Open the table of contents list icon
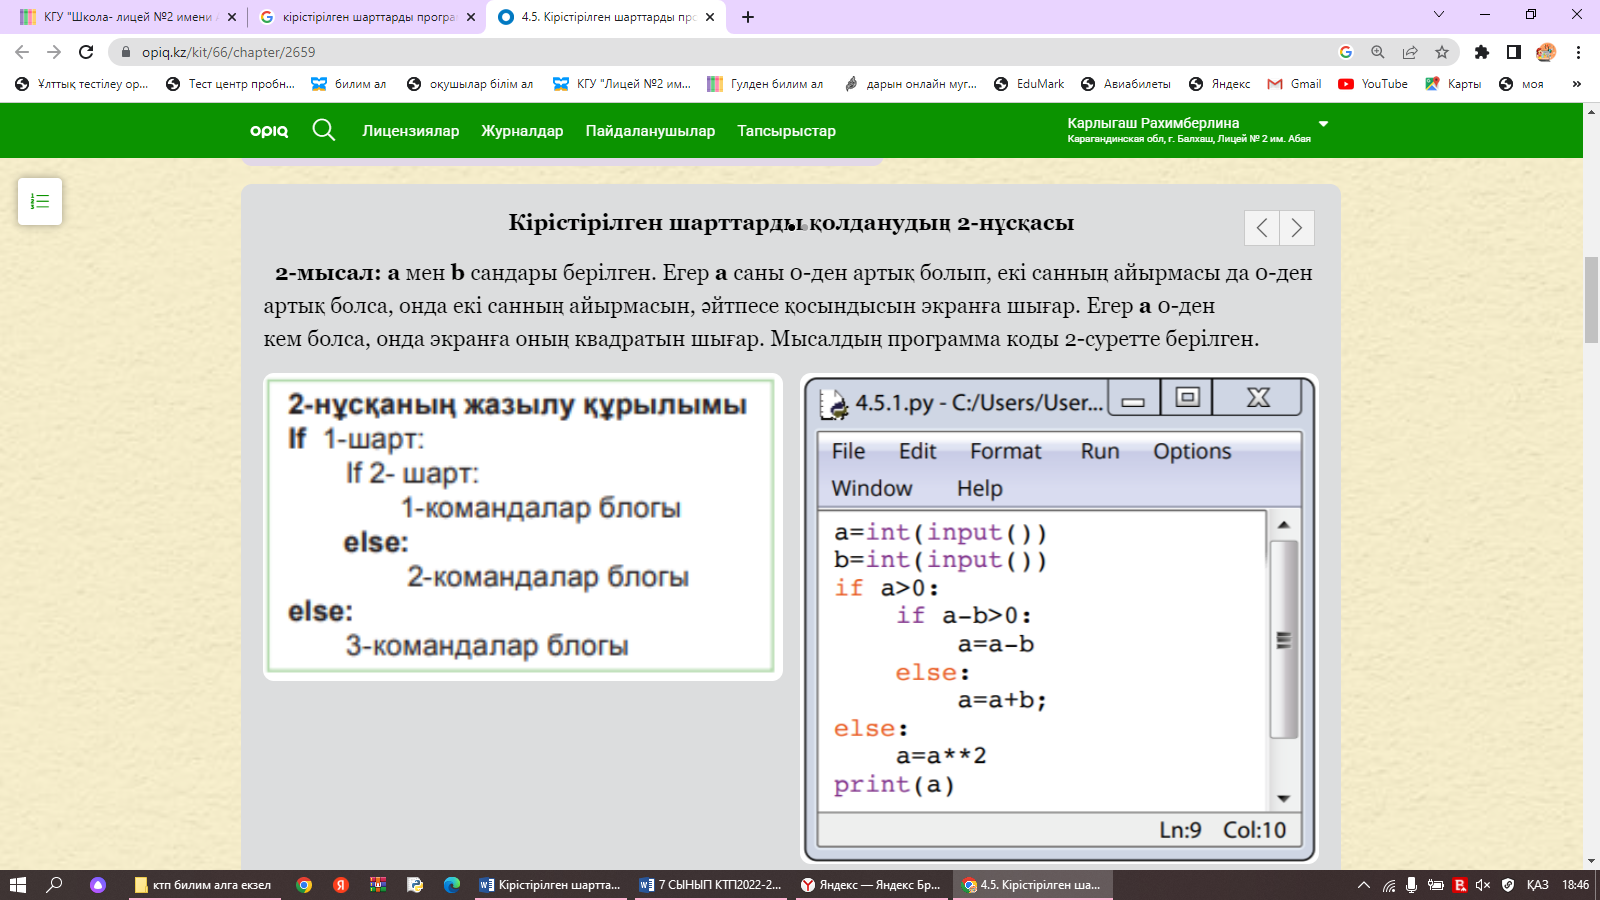The image size is (1600, 900). point(40,201)
